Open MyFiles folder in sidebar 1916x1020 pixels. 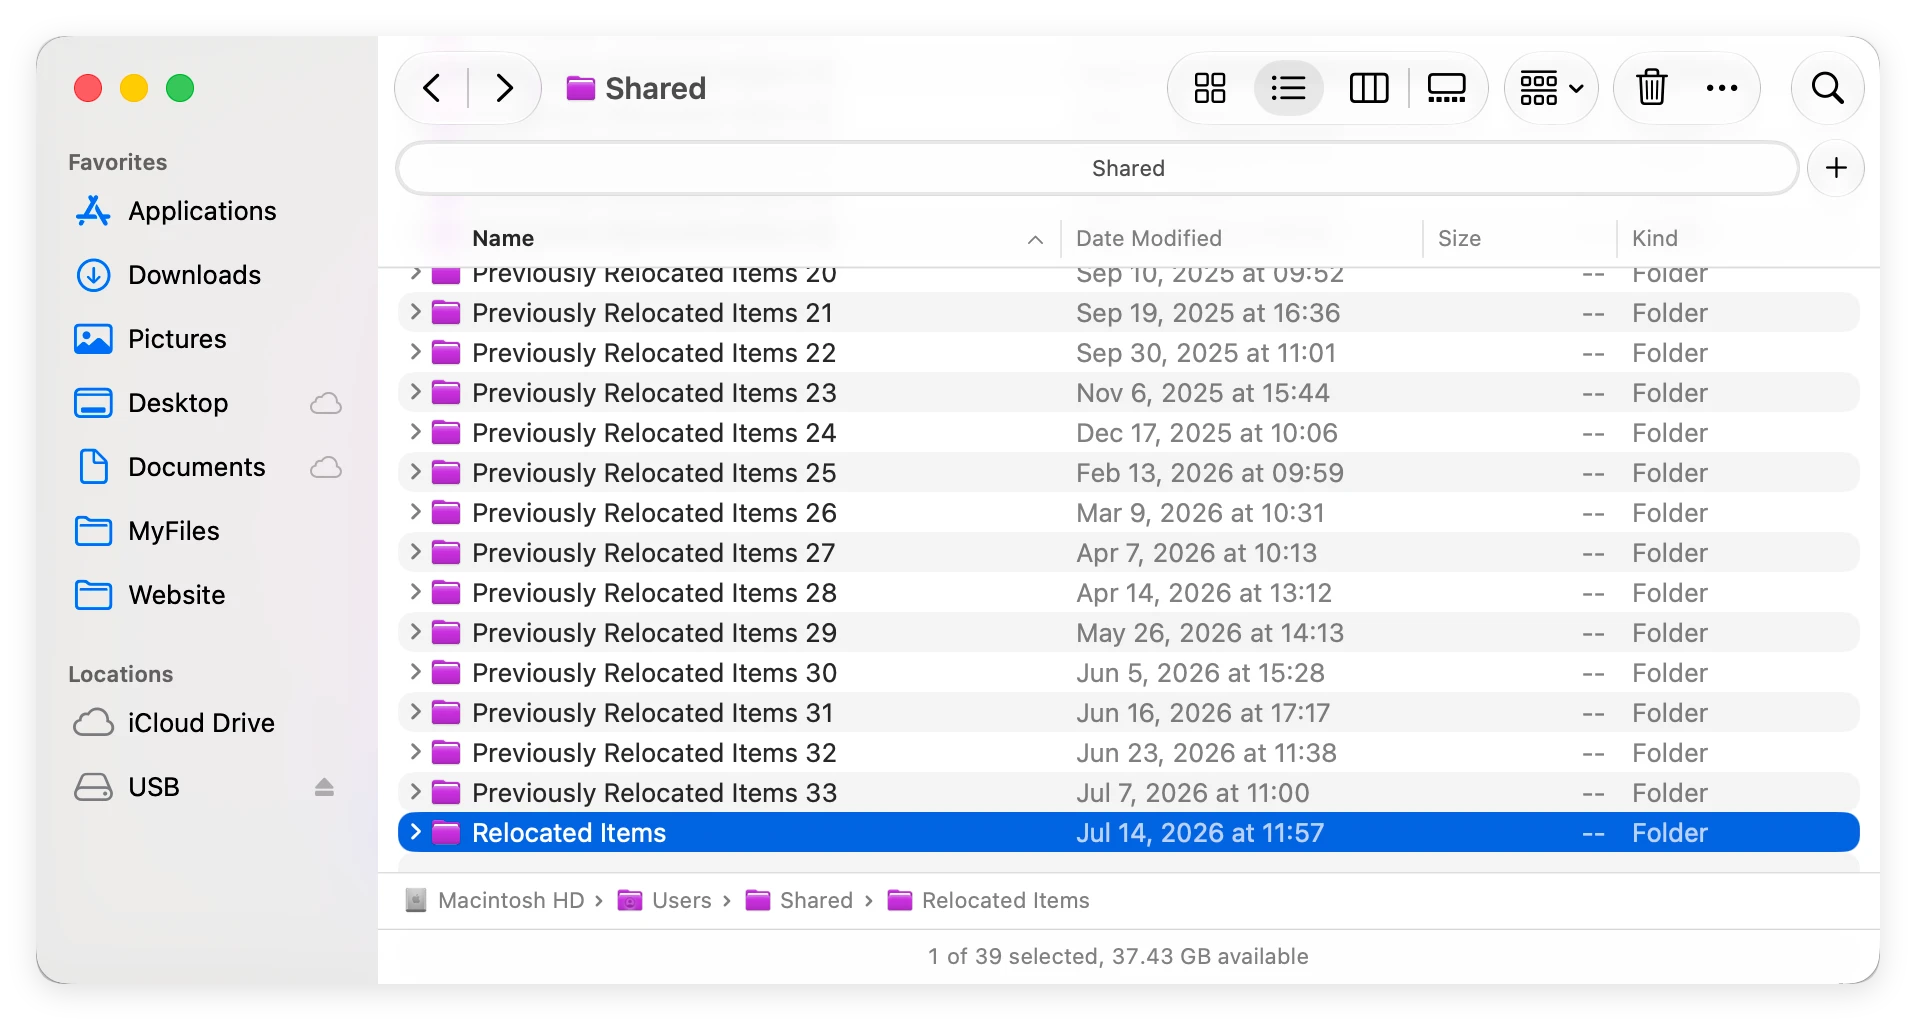click(x=147, y=531)
